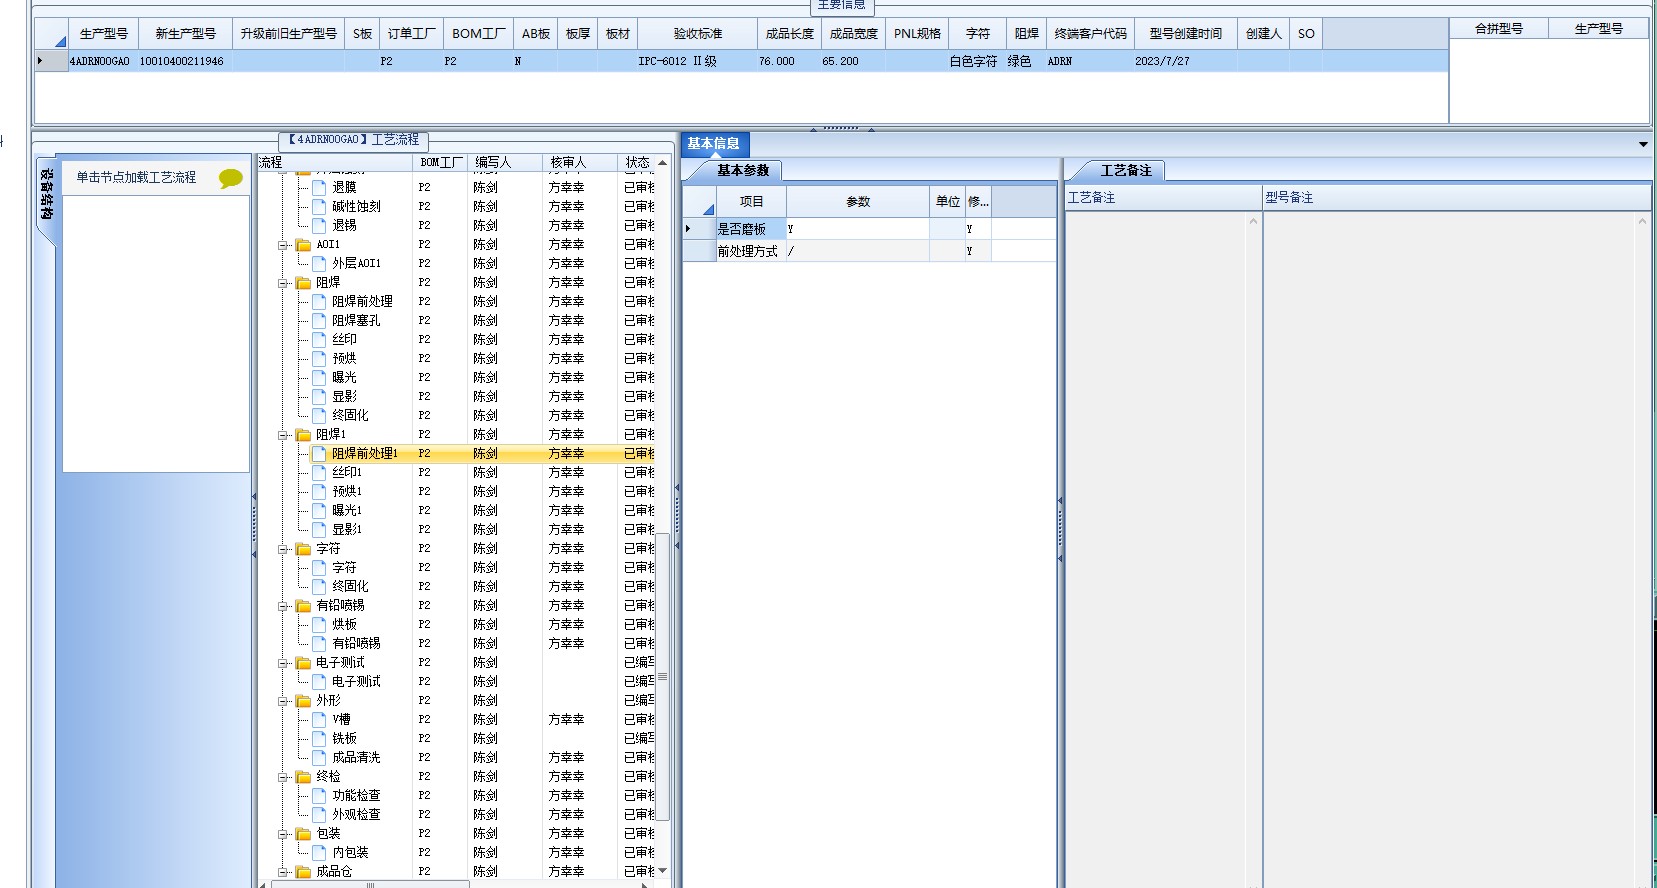This screenshot has height=888, width=1657.
Task: Click the document icon beside 曝光1
Action: [x=320, y=510]
